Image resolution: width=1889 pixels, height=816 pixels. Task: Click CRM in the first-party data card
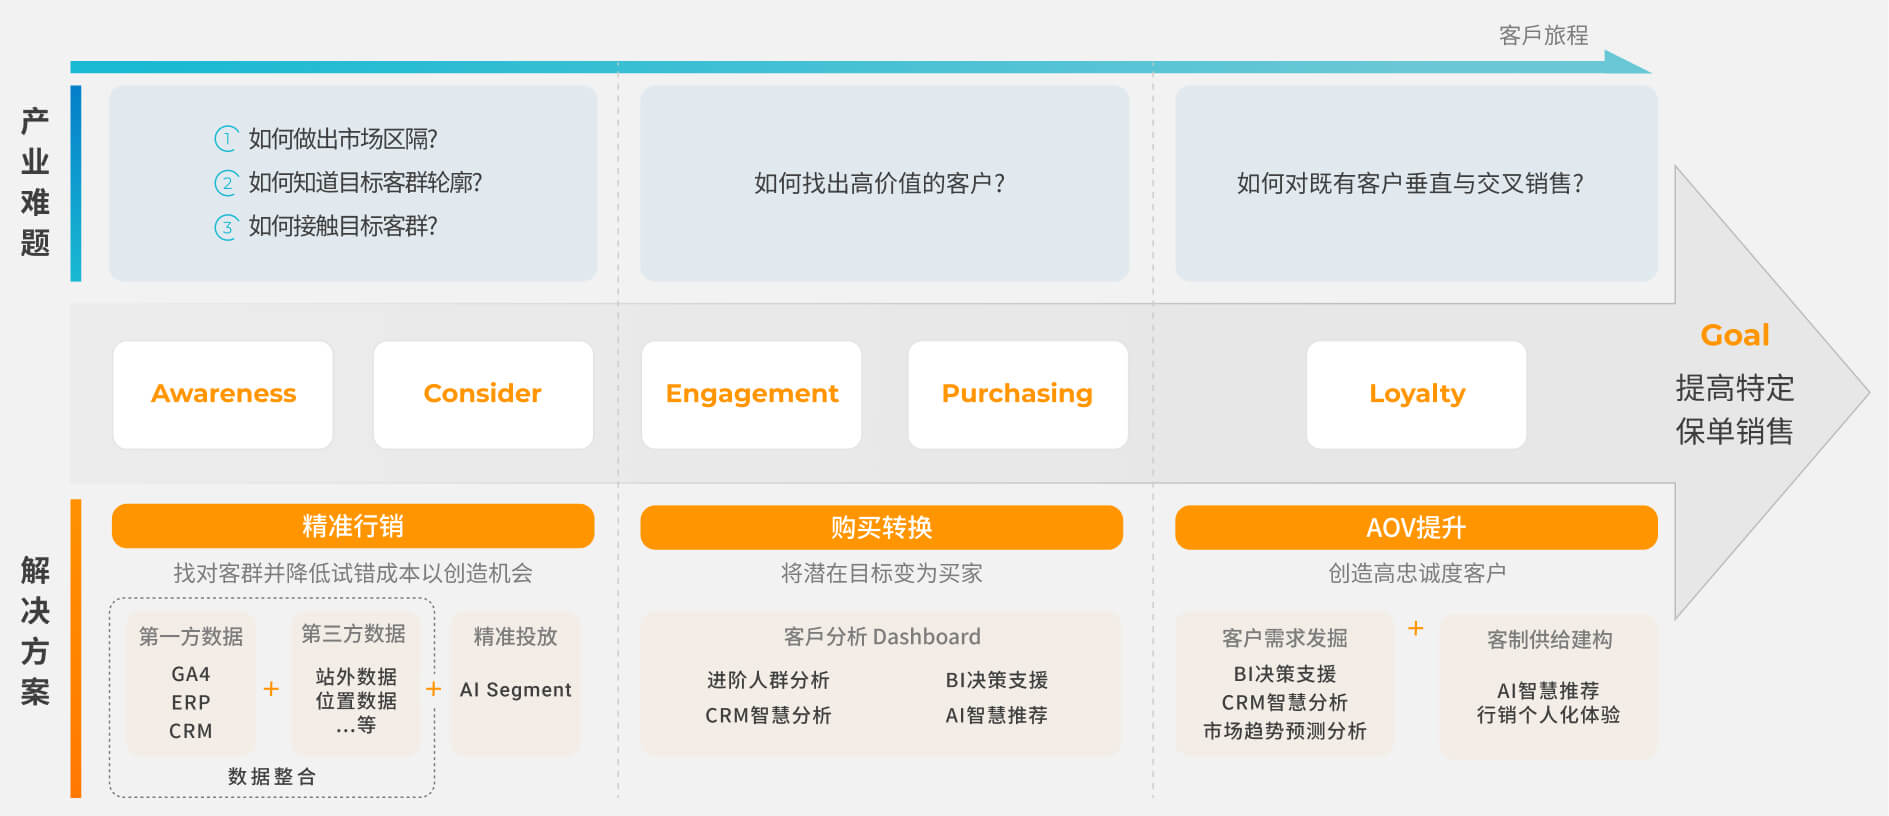(x=191, y=731)
